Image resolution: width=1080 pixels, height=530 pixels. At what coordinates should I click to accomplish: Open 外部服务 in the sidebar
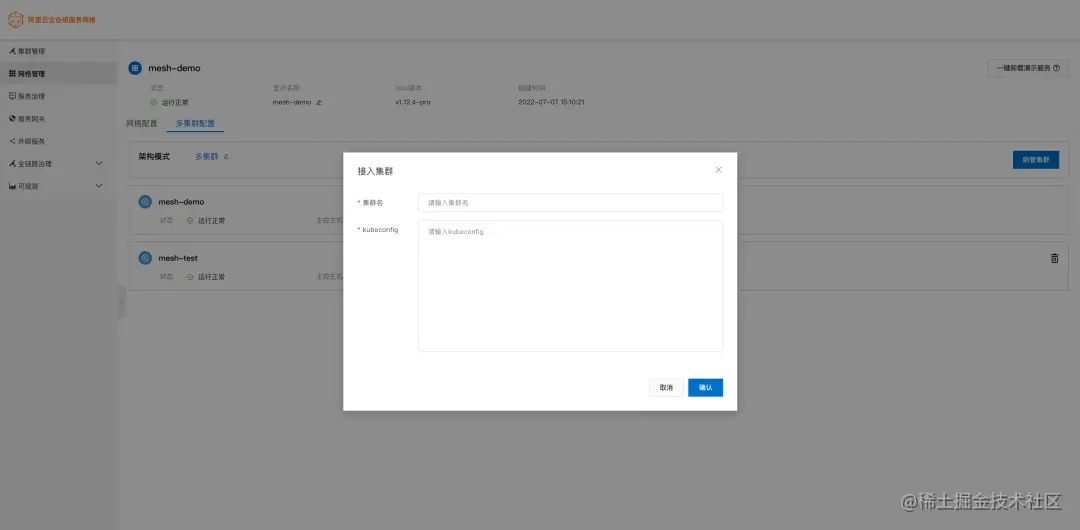[x=58, y=141]
